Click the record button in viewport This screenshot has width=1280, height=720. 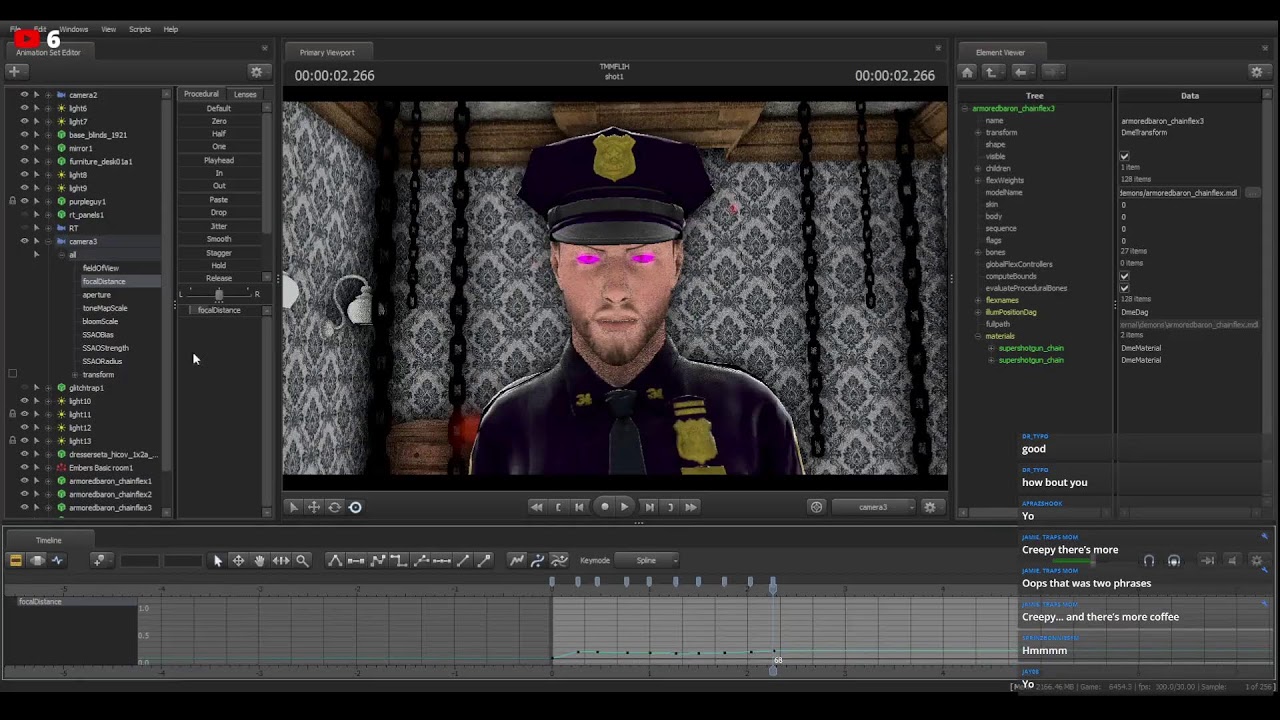pyautogui.click(x=604, y=507)
